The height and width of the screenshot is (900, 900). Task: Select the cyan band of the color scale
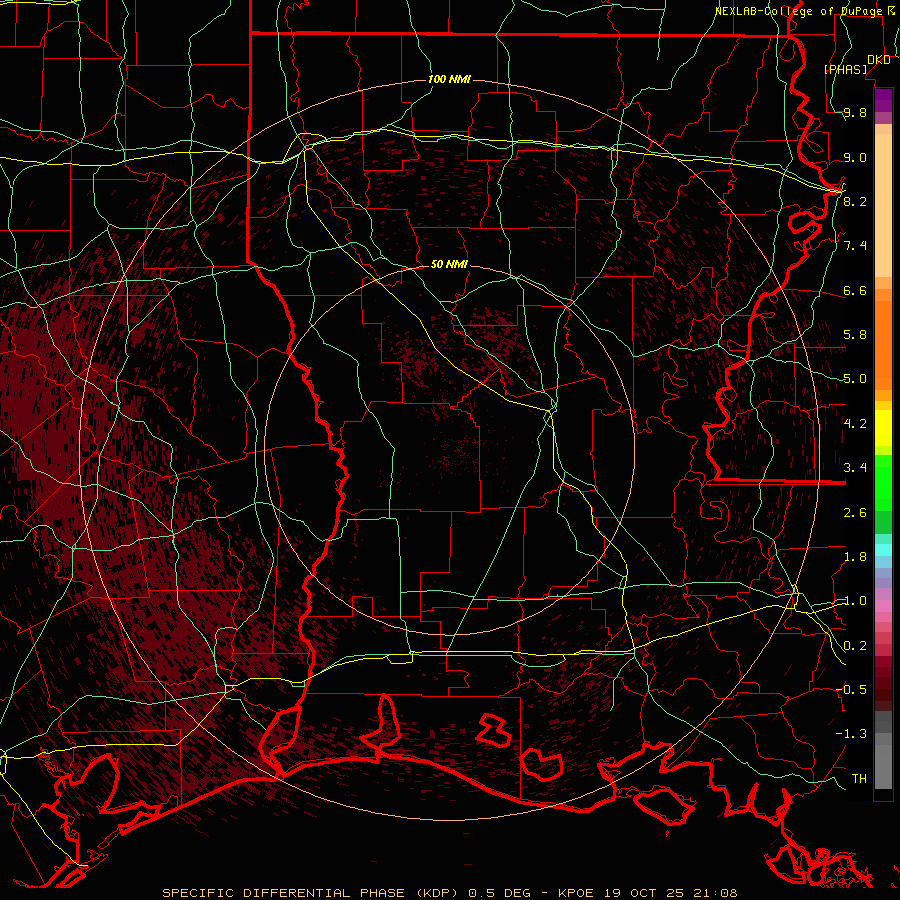[883, 550]
